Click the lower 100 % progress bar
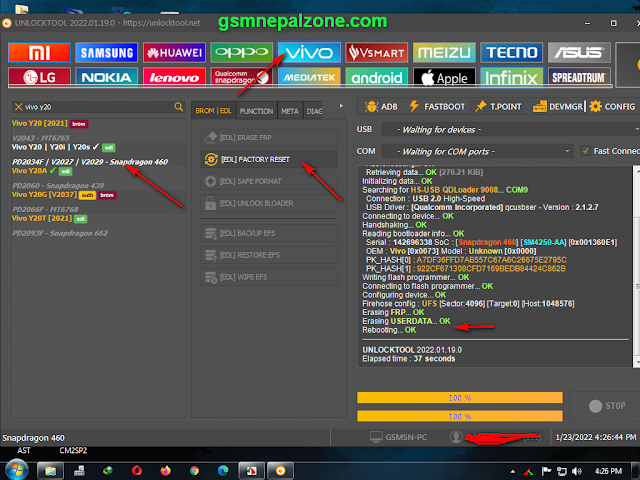The image size is (640, 480). point(460,416)
